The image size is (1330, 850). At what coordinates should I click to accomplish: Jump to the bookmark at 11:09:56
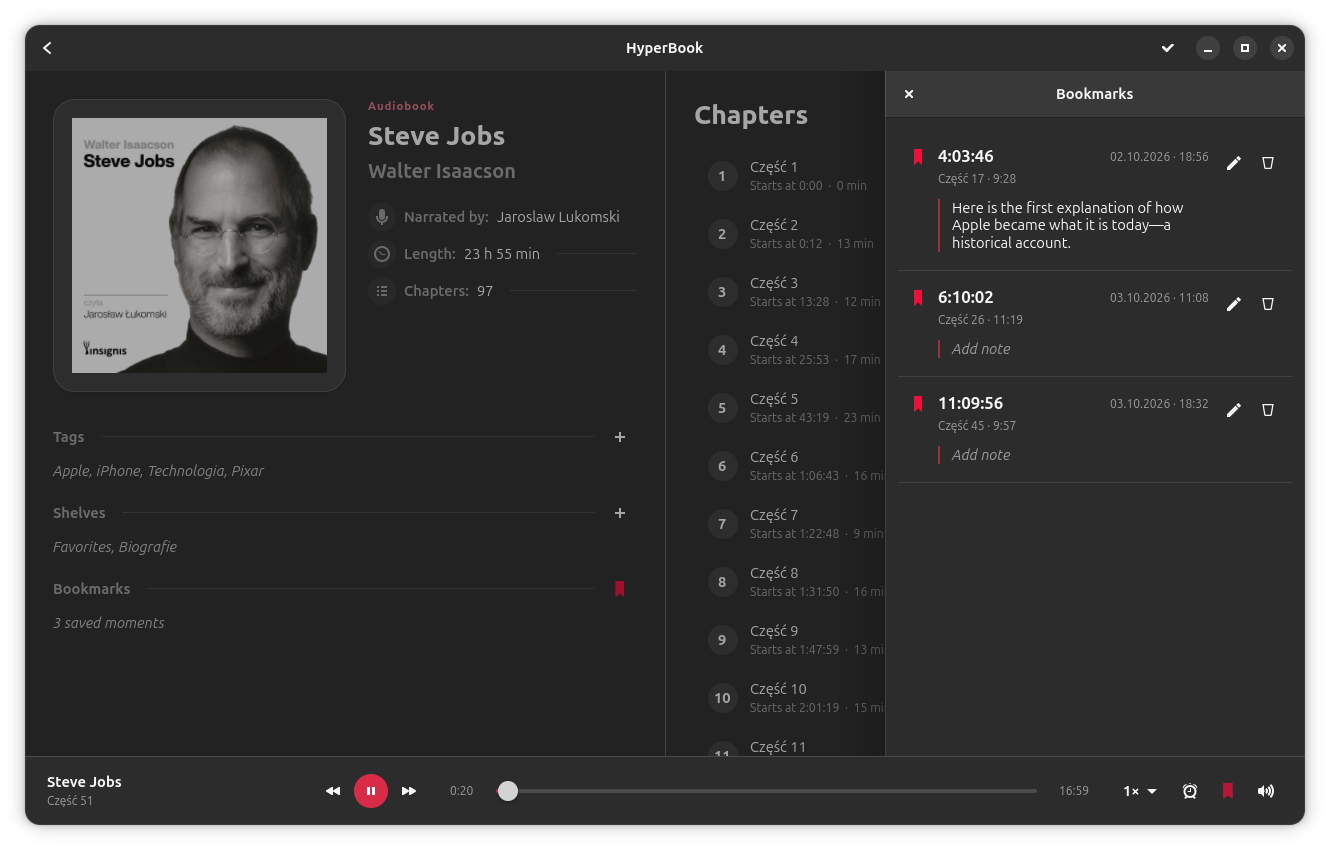pos(970,403)
